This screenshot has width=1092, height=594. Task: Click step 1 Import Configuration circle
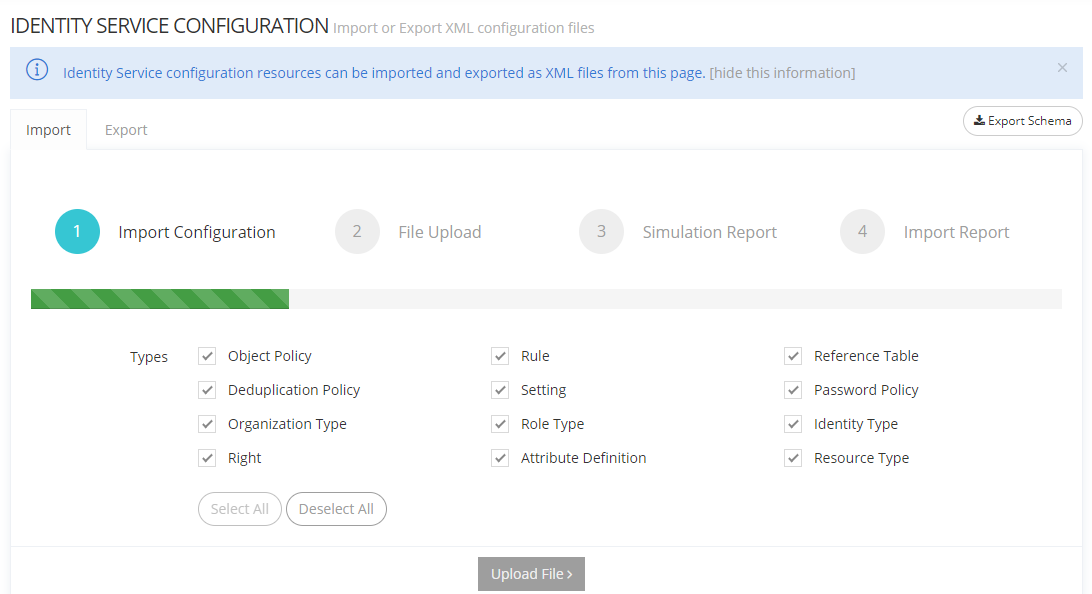tap(77, 232)
